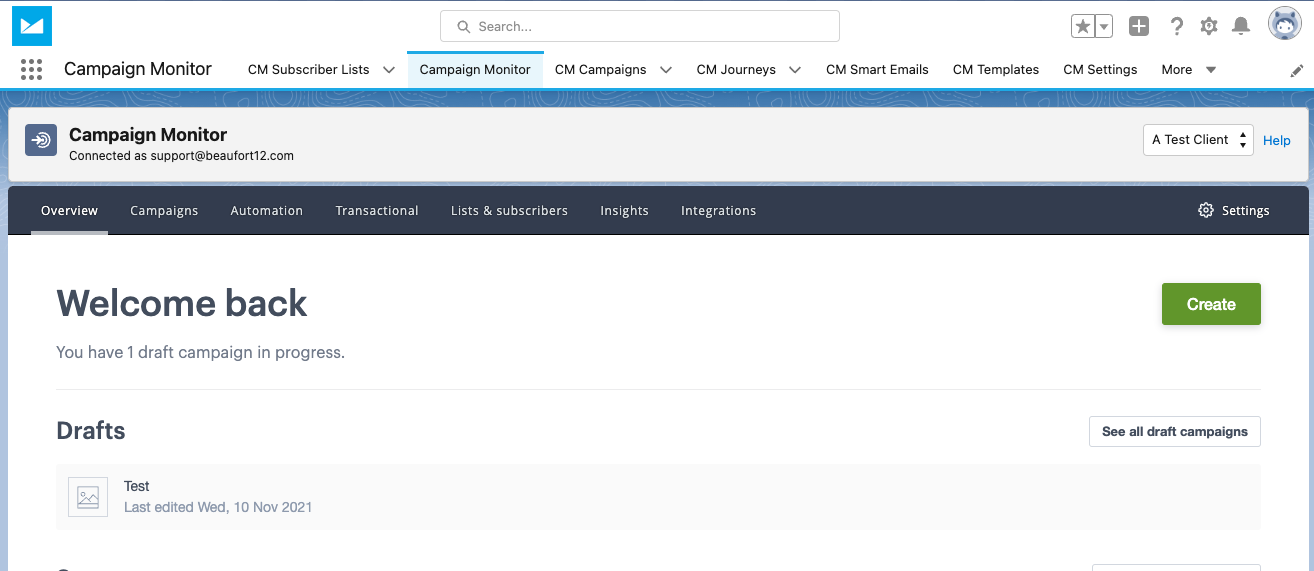Open the Help question mark icon
Screen dimensions: 1314x571
[1177, 26]
